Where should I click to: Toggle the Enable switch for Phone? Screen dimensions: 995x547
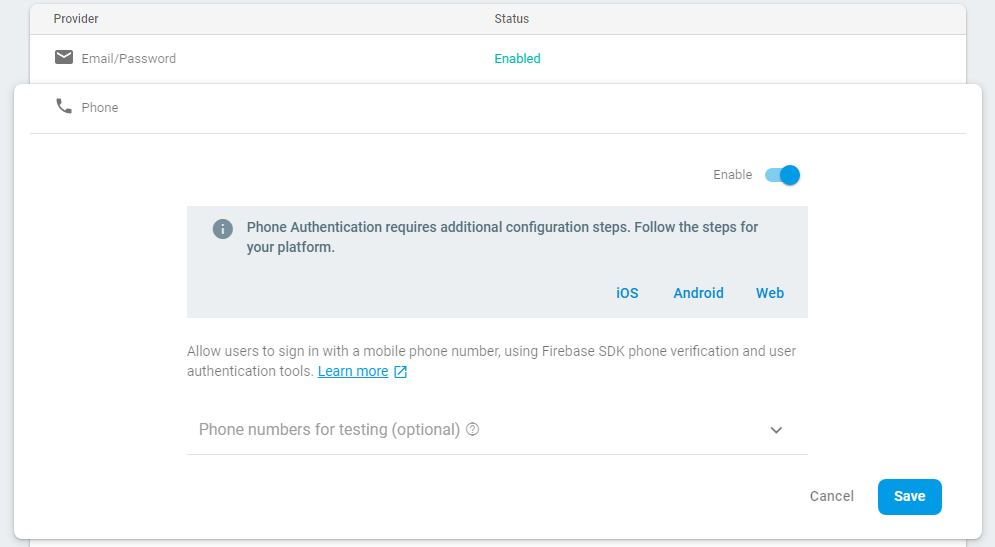point(782,175)
